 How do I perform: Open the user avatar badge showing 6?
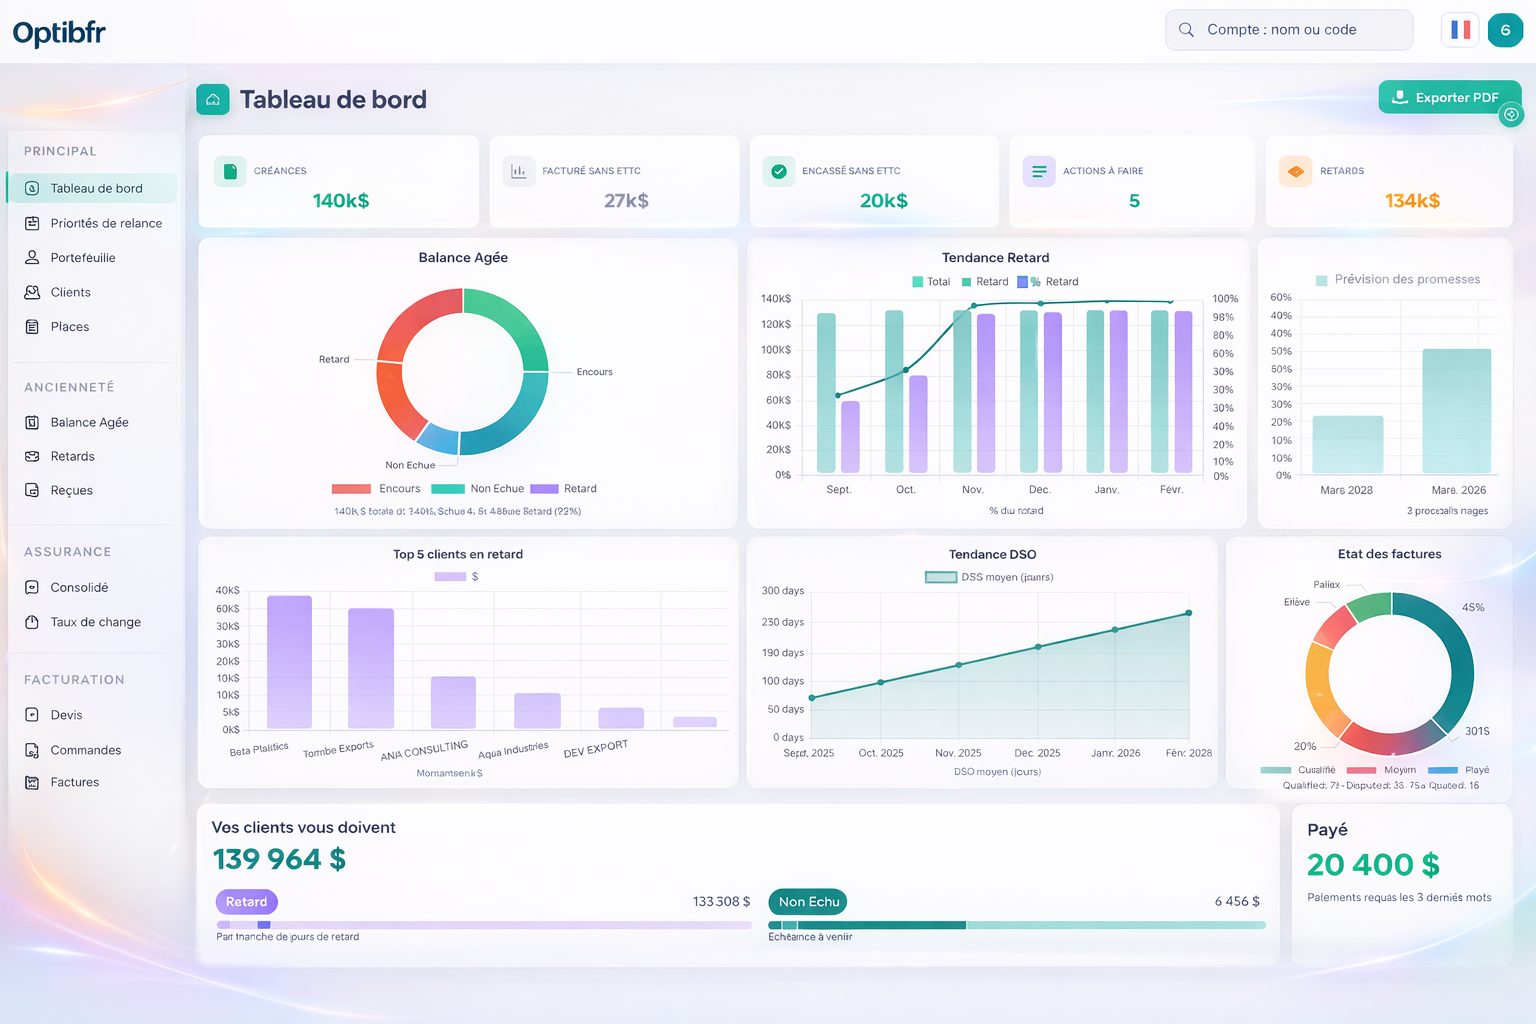pos(1505,30)
